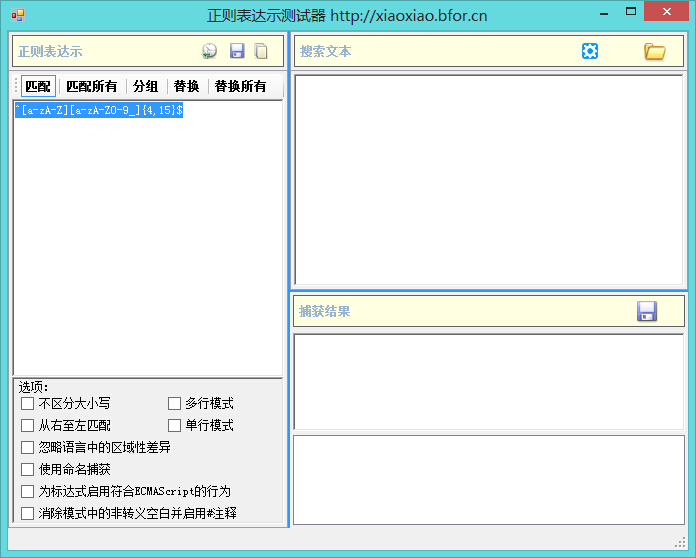The image size is (696, 558).
Task: Check the 使用命名捕获 option
Action: click(27, 470)
